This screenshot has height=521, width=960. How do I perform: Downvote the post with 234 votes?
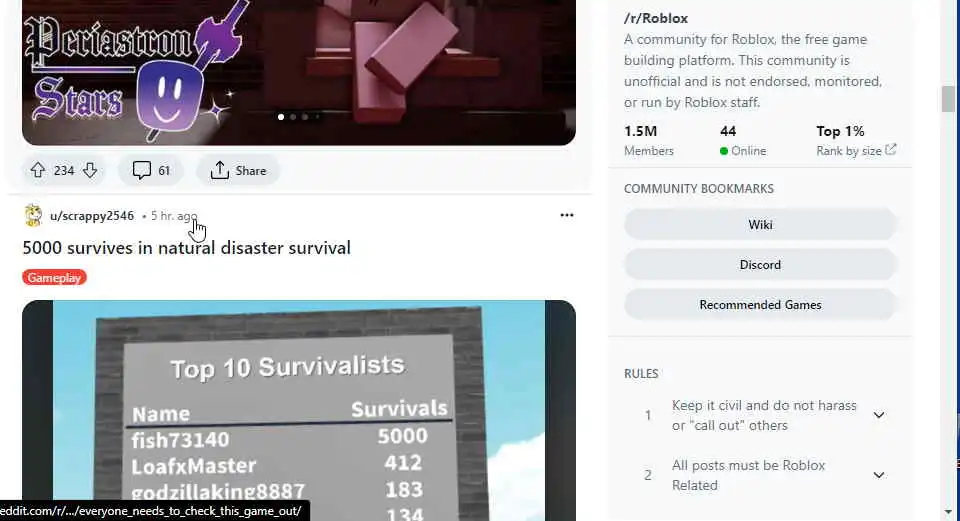coord(90,170)
